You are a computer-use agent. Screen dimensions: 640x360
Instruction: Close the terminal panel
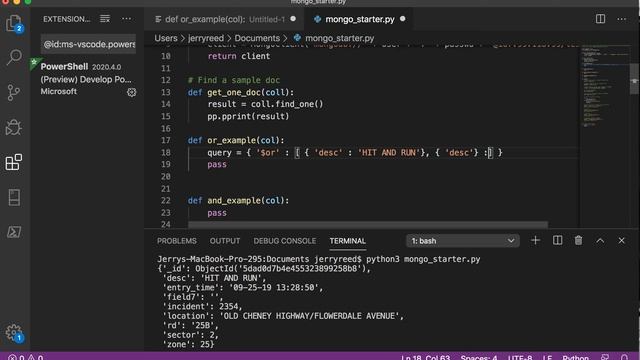pyautogui.click(x=621, y=240)
